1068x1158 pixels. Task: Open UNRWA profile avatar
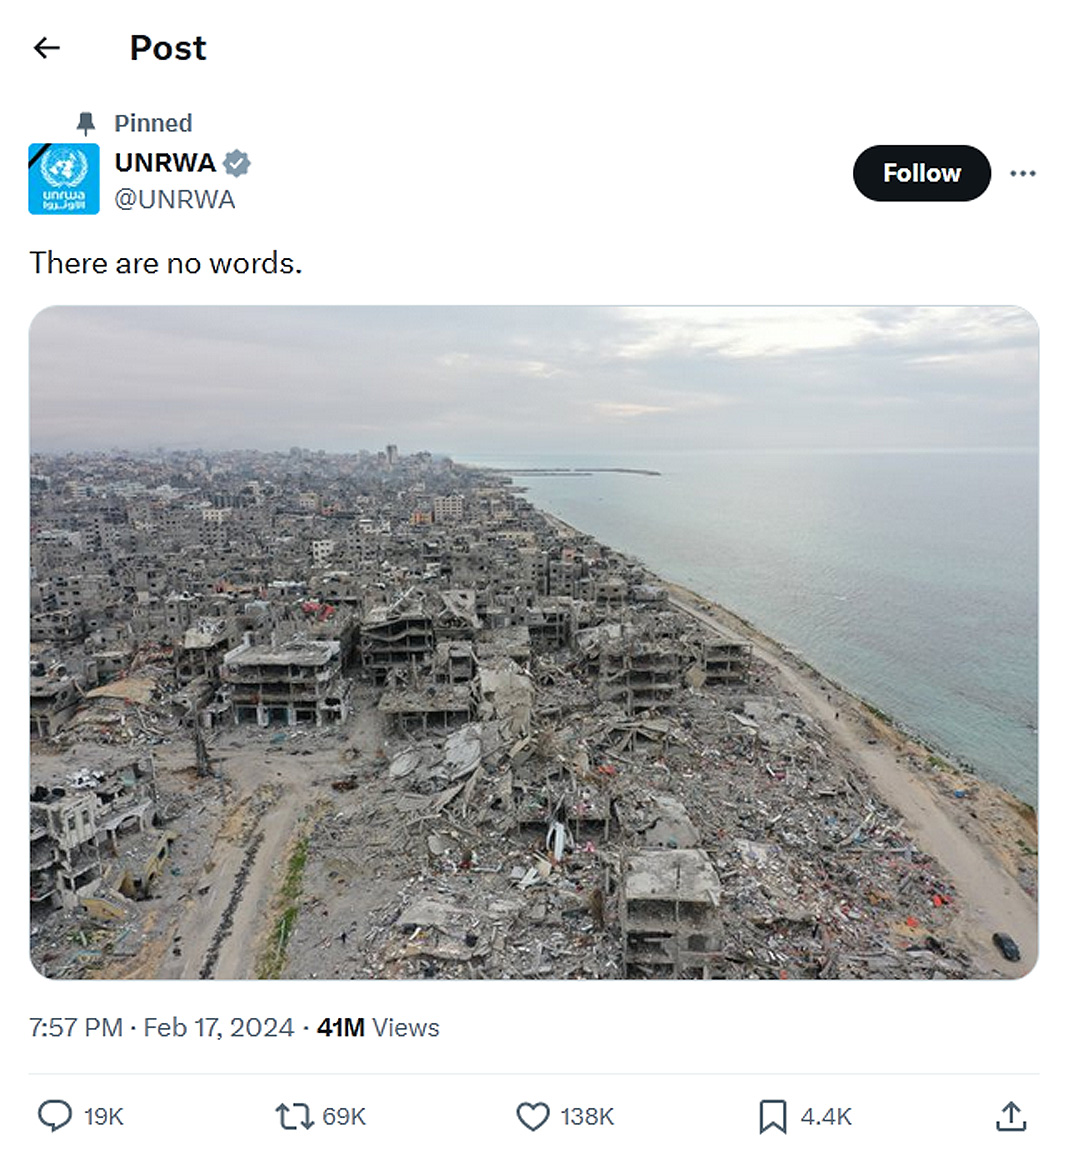pyautogui.click(x=64, y=179)
